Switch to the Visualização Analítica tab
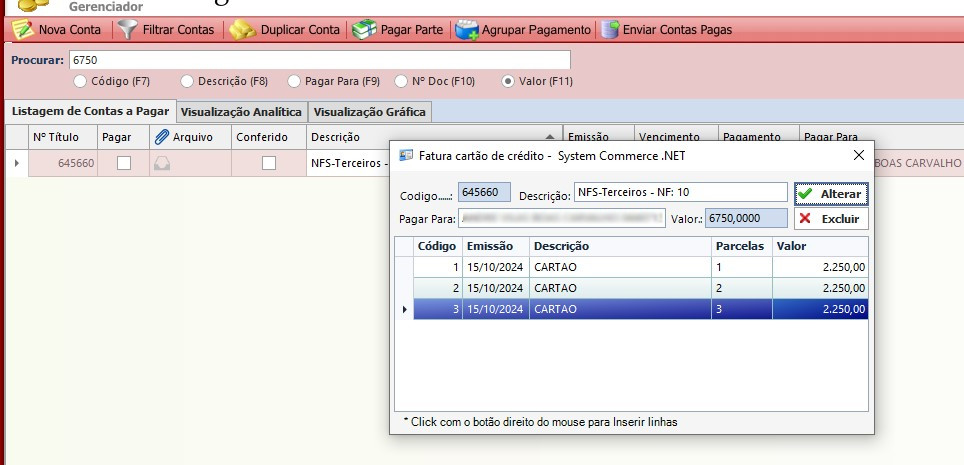 tap(242, 113)
